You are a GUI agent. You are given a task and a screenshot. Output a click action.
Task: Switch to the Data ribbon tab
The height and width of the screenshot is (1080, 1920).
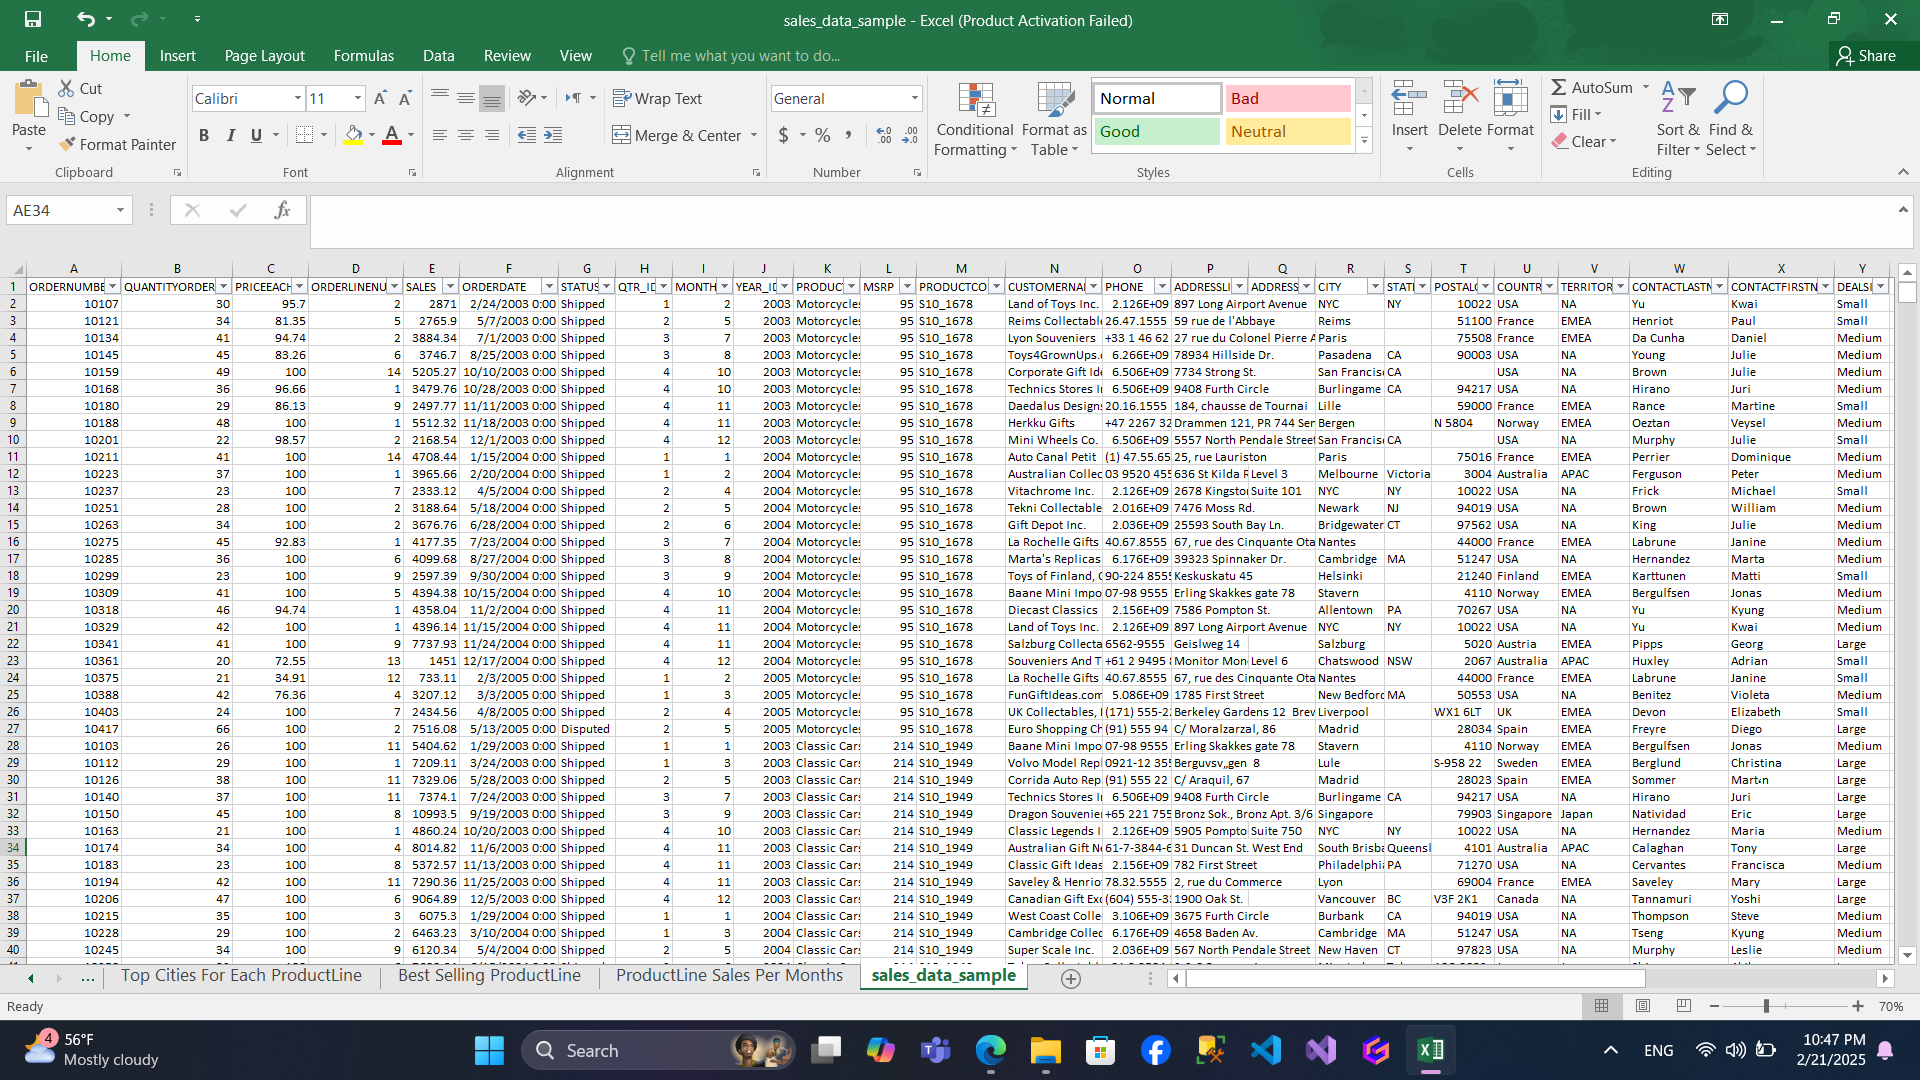(x=438, y=56)
